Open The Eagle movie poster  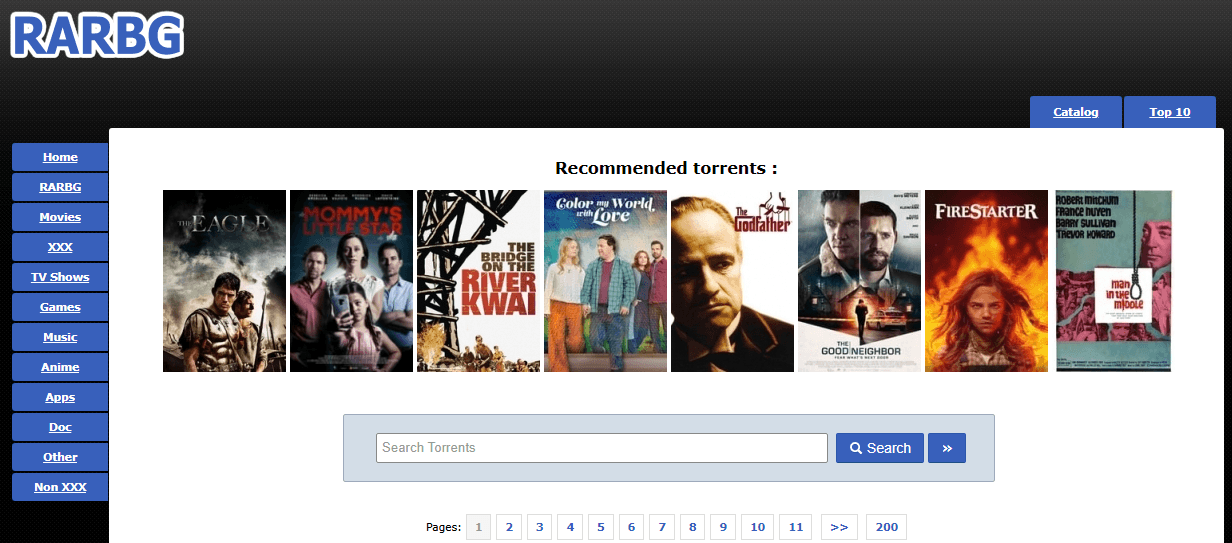(x=224, y=281)
